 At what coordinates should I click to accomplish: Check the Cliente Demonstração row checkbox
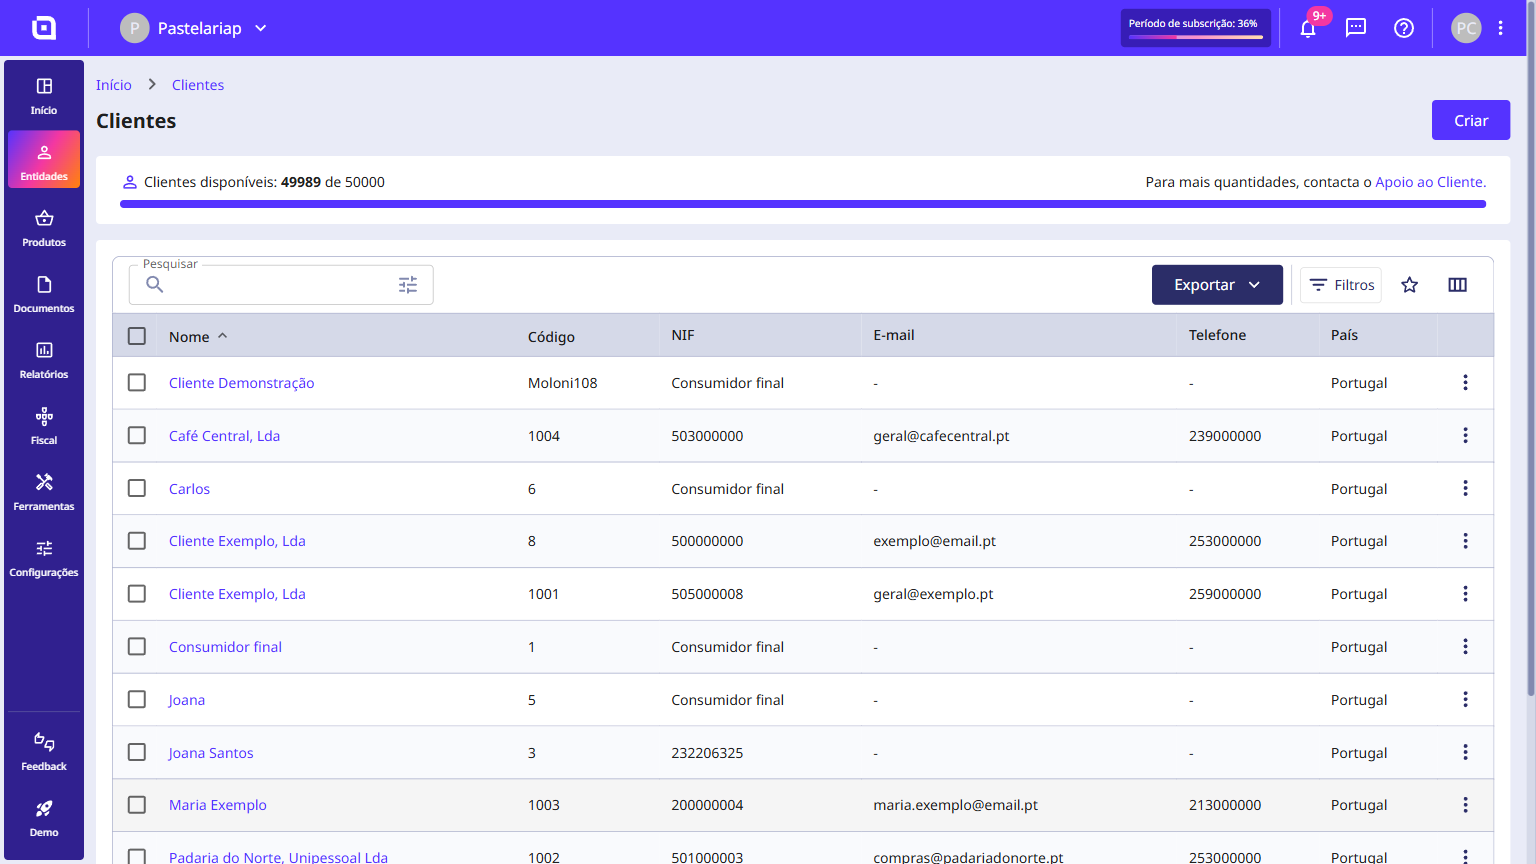tap(137, 383)
